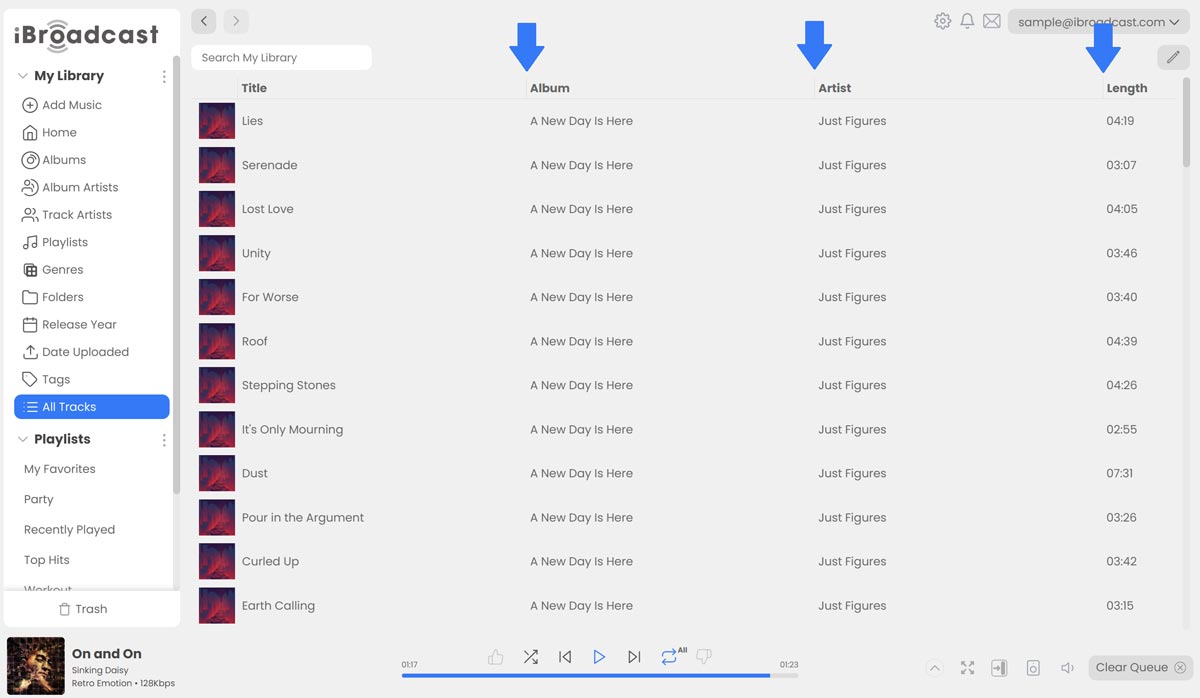Click the fullscreen expand icon
The image size is (1200, 698).
[967, 668]
